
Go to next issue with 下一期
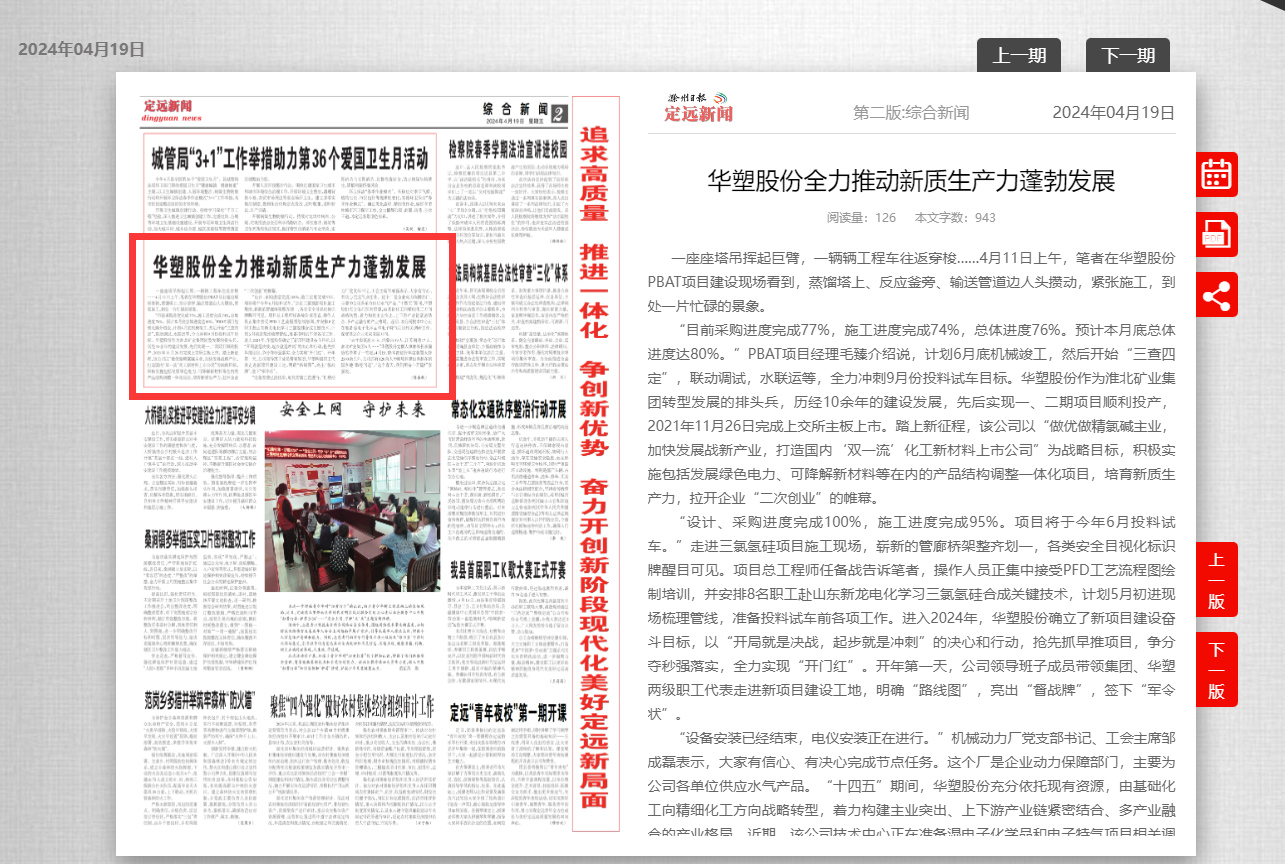pos(1127,56)
